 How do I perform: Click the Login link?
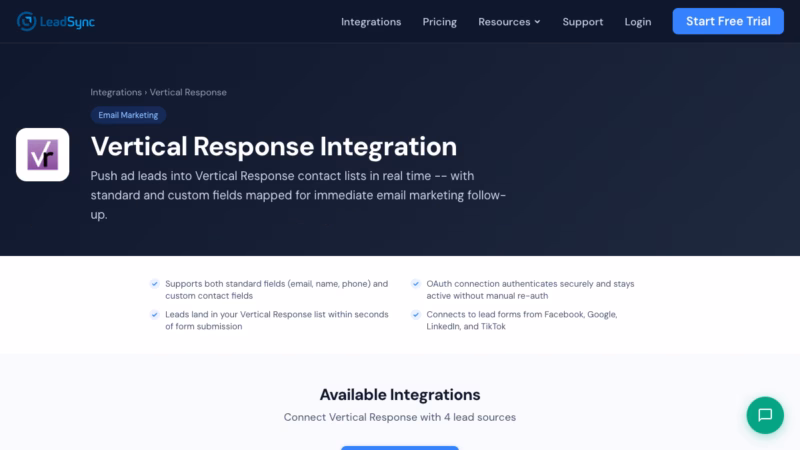(638, 22)
